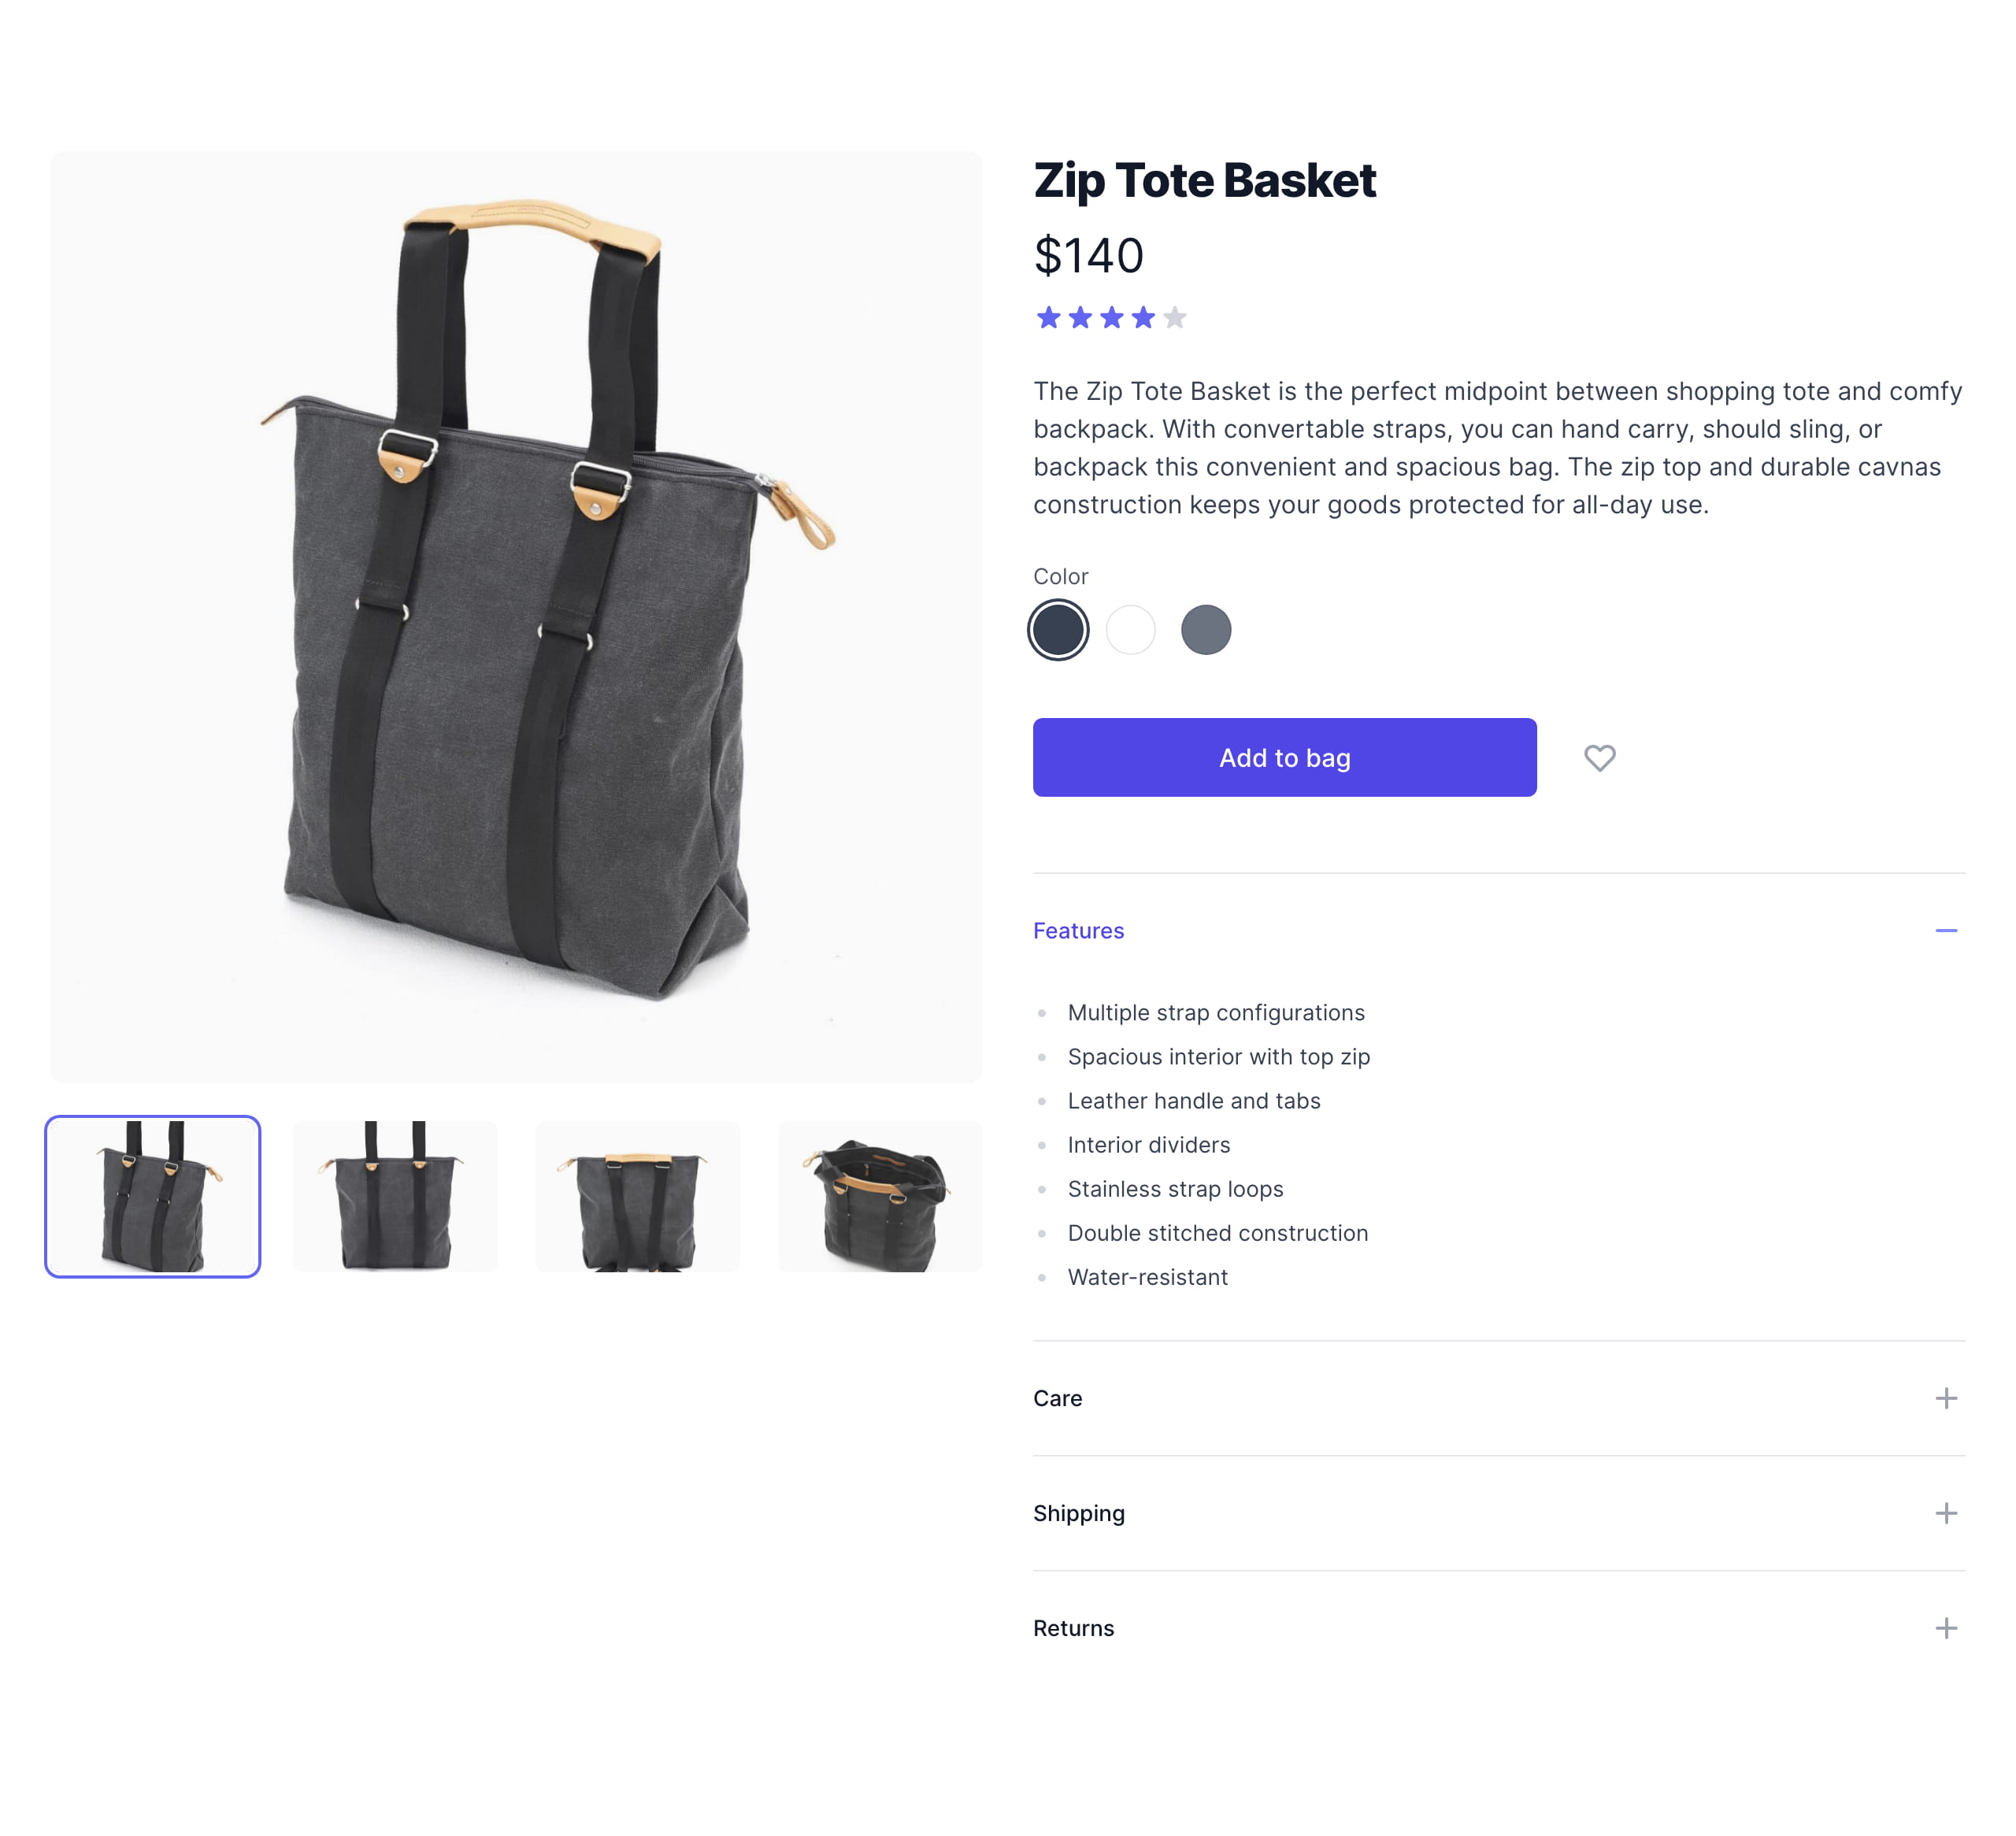
Task: Click the plus icon beside Returns
Action: [1945, 1628]
